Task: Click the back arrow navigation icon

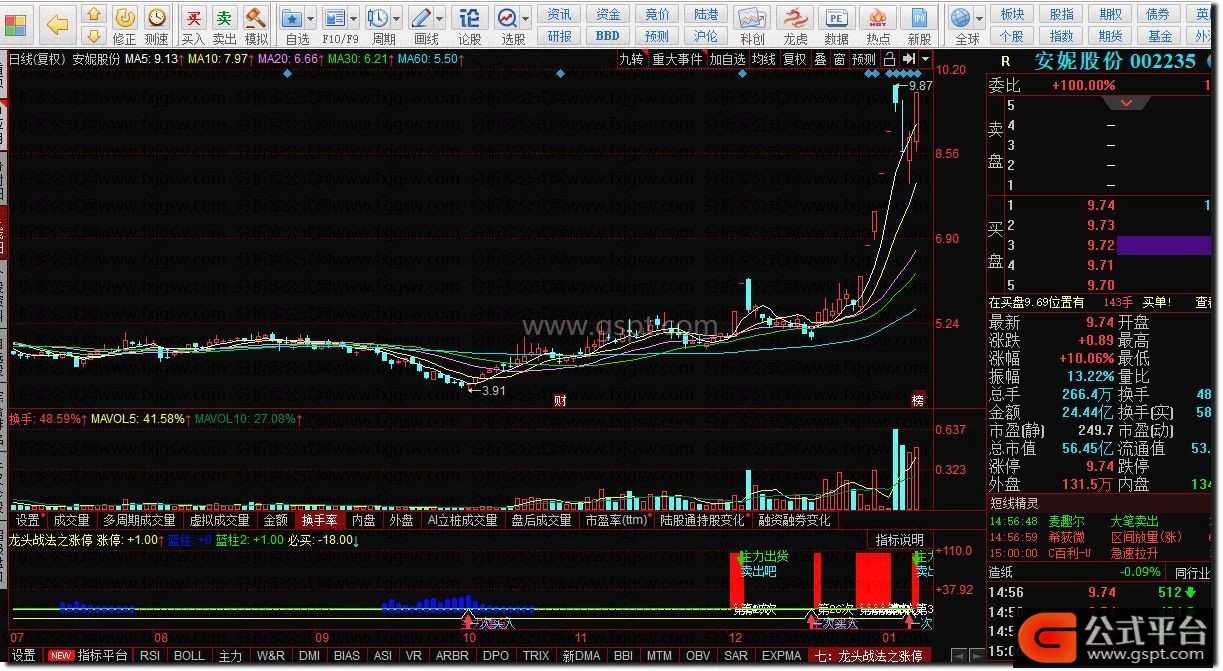Action: tap(58, 24)
